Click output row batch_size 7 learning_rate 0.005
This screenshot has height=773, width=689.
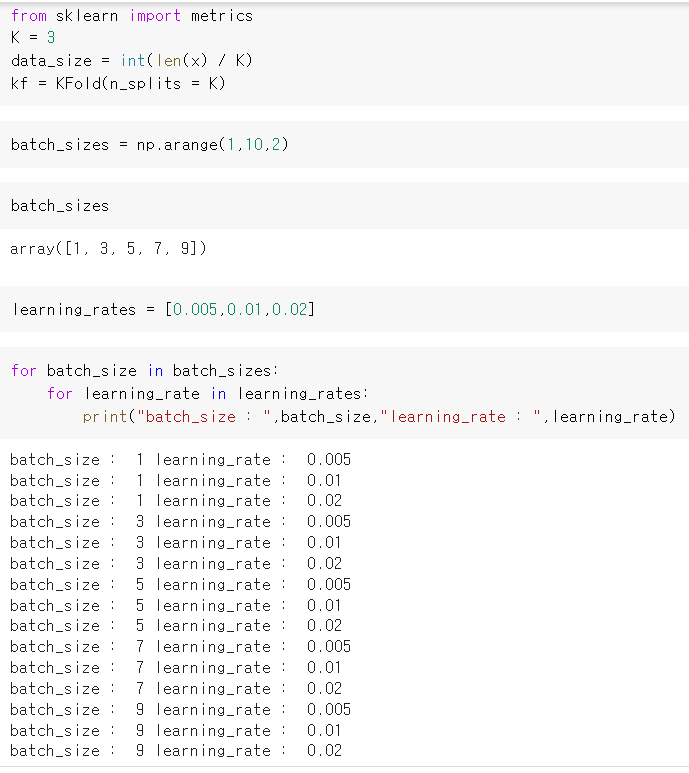180,647
